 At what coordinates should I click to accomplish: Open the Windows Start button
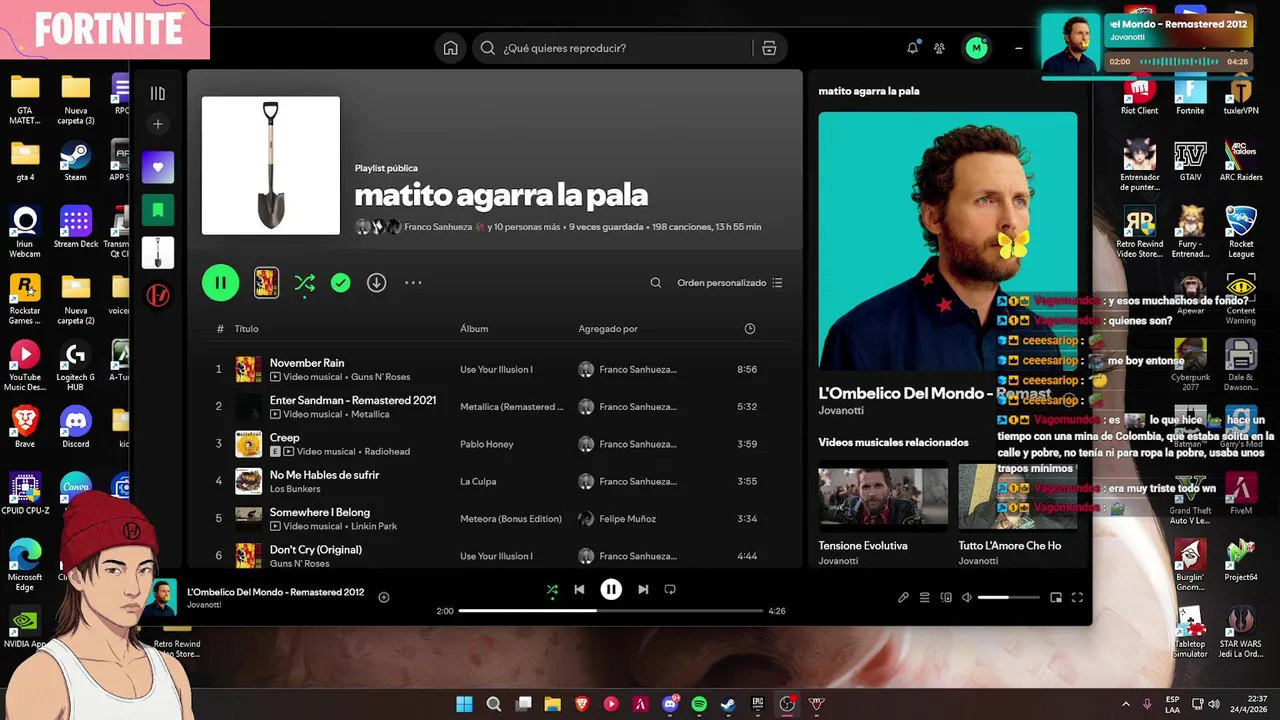[464, 704]
